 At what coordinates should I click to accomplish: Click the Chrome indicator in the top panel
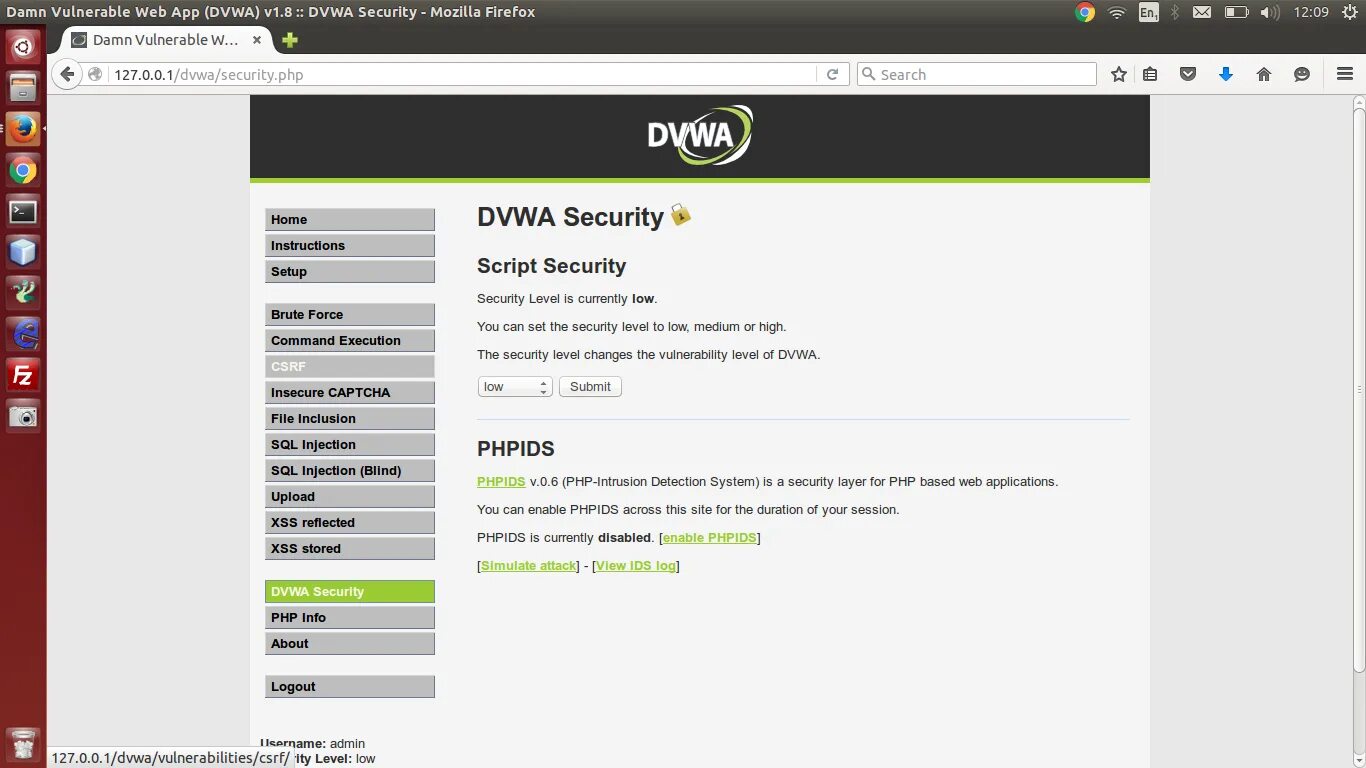(x=1085, y=12)
